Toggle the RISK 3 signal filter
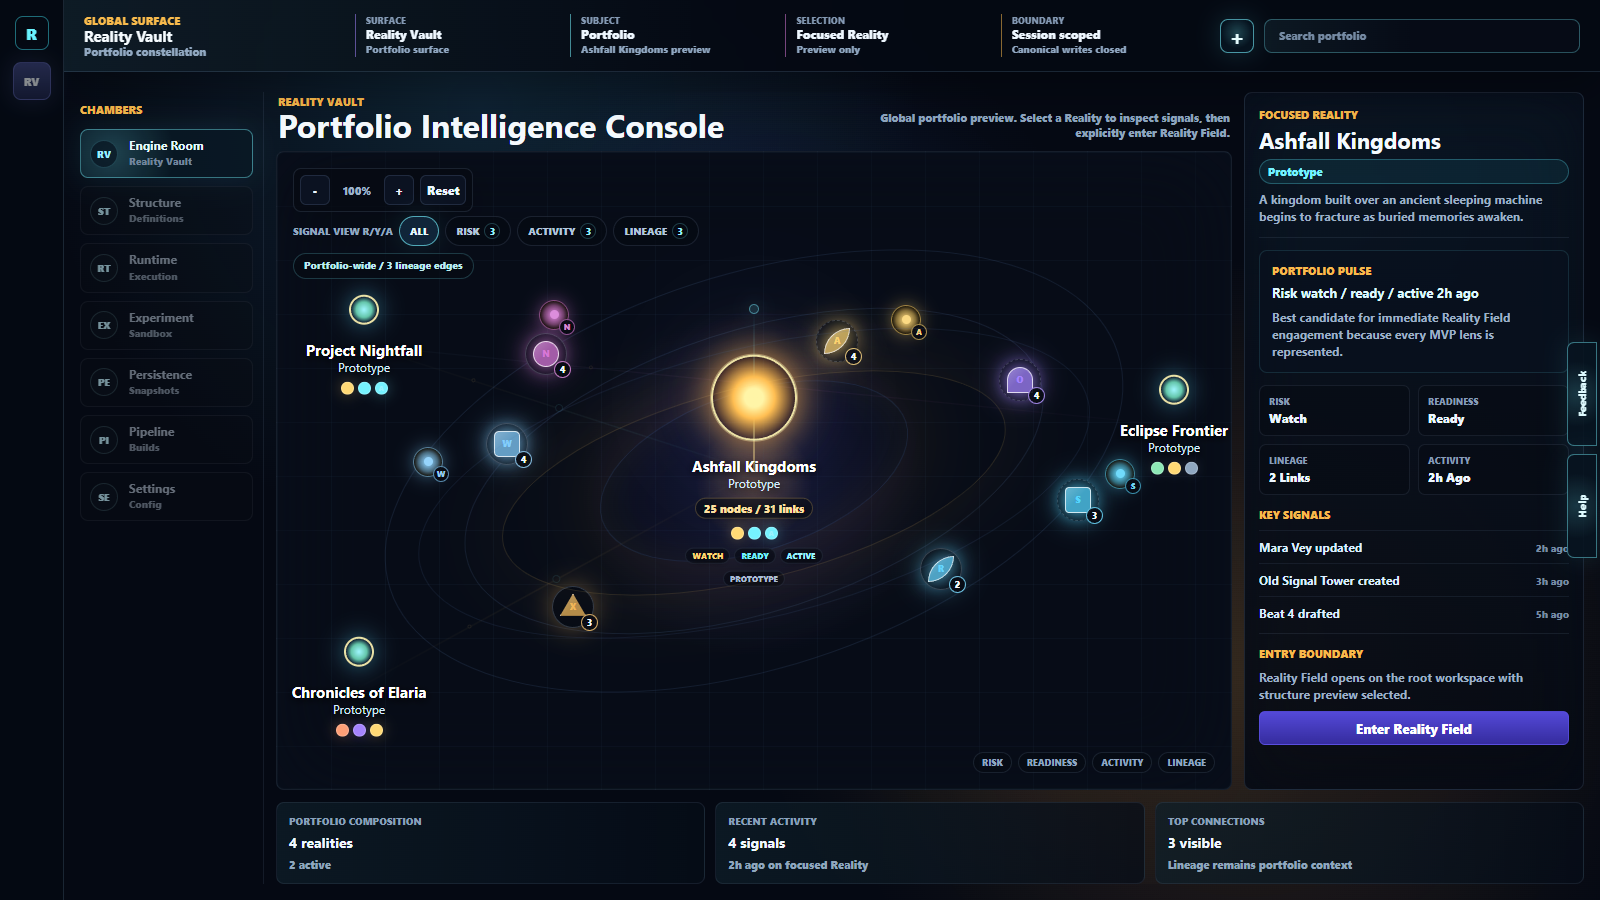This screenshot has height=900, width=1600. pyautogui.click(x=478, y=232)
